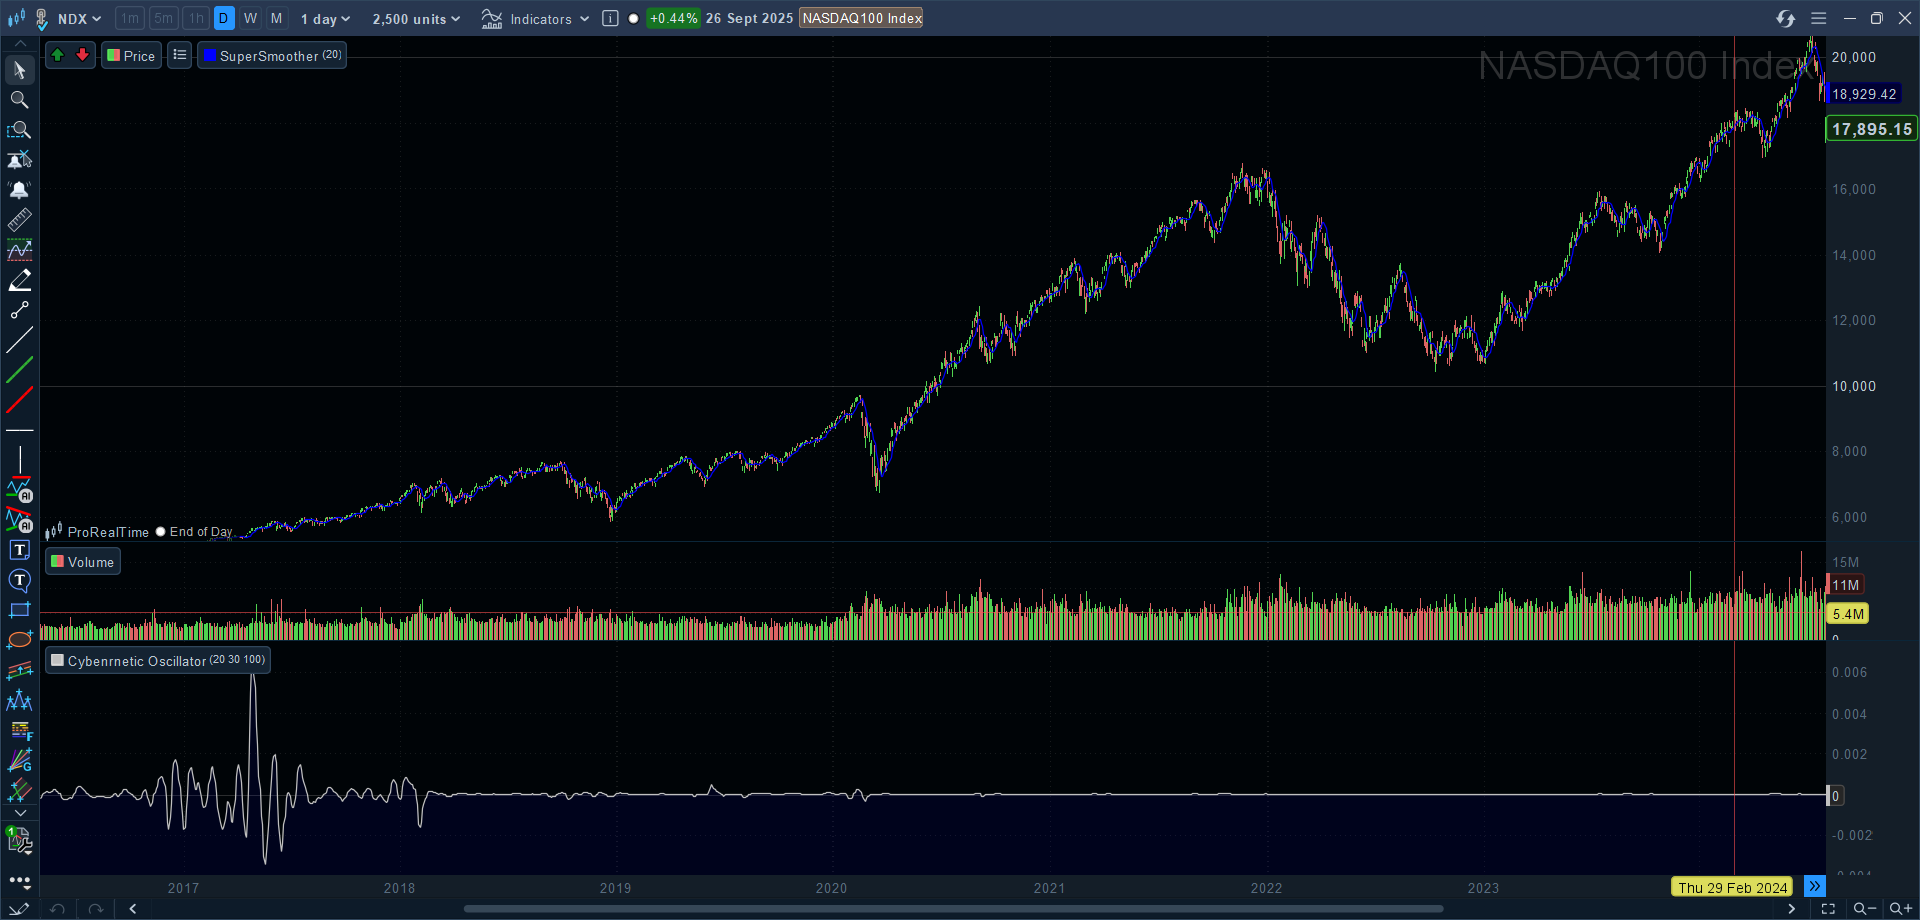Choose the AI resistance line tool

[19, 520]
